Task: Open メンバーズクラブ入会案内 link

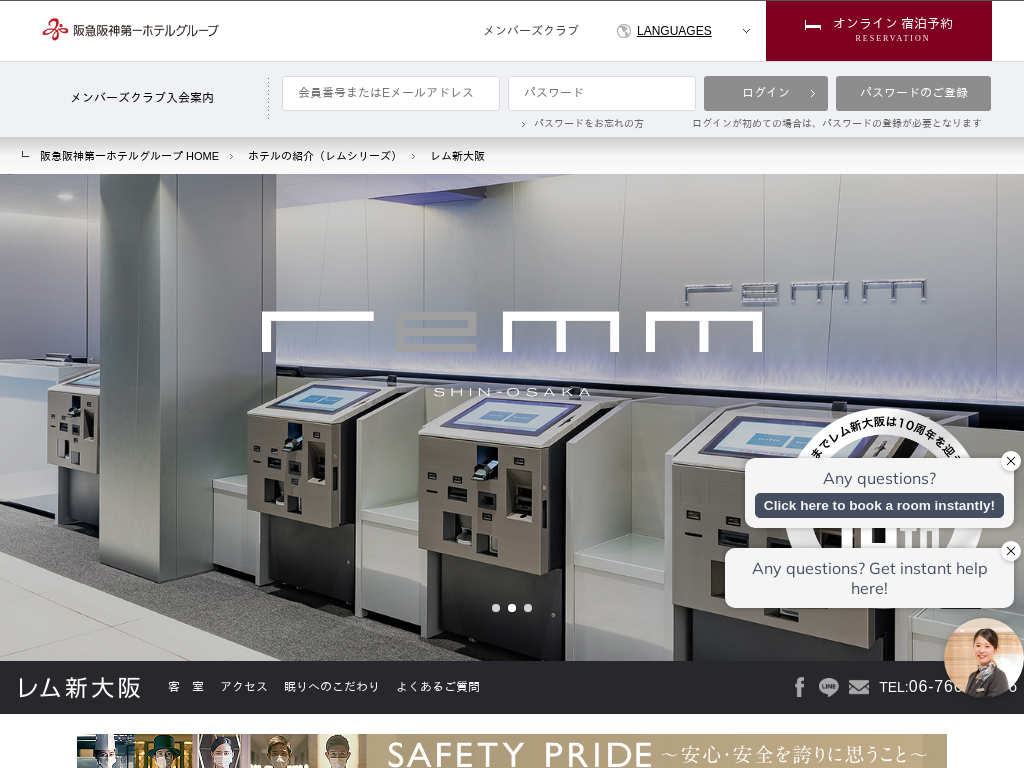Action: coord(142,97)
